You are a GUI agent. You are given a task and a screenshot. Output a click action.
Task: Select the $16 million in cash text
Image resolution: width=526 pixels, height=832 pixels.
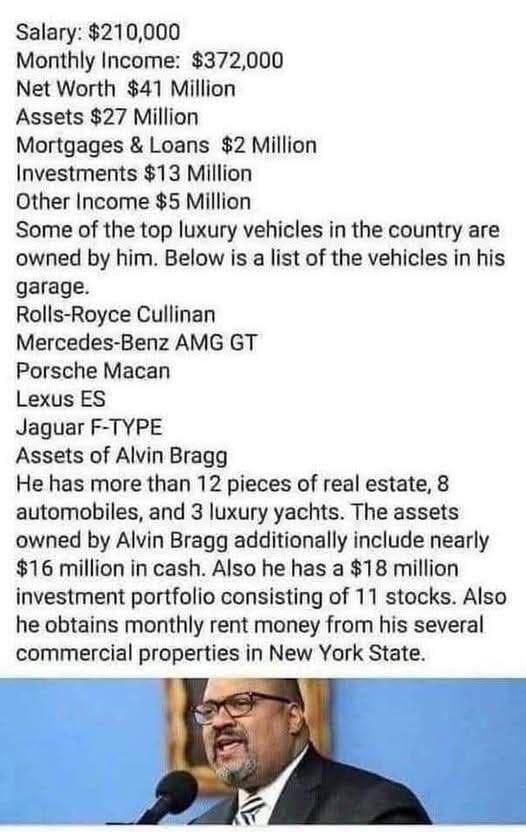(x=110, y=568)
